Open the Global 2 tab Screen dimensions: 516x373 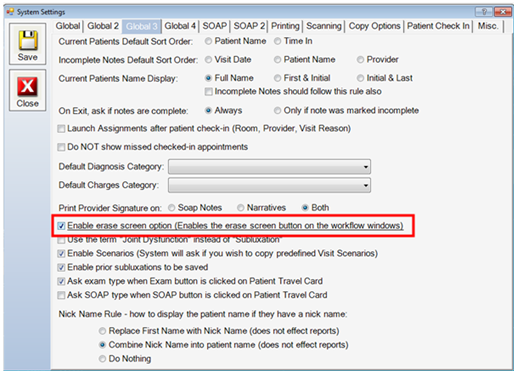tap(103, 26)
